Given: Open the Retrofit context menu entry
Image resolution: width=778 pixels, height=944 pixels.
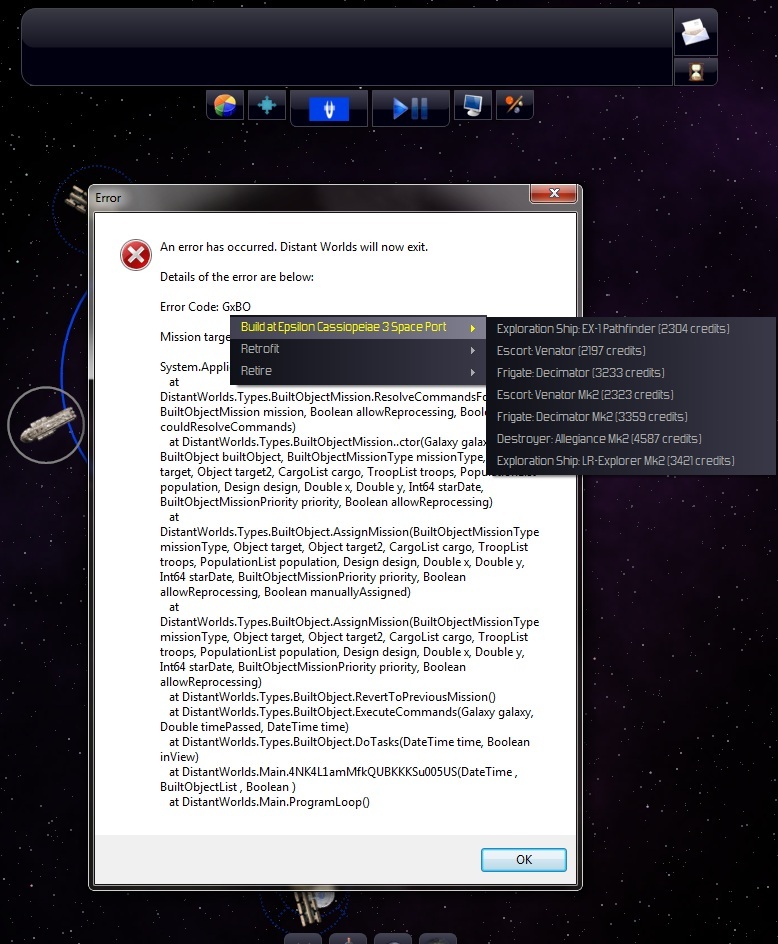Looking at the screenshot, I should click(x=358, y=349).
